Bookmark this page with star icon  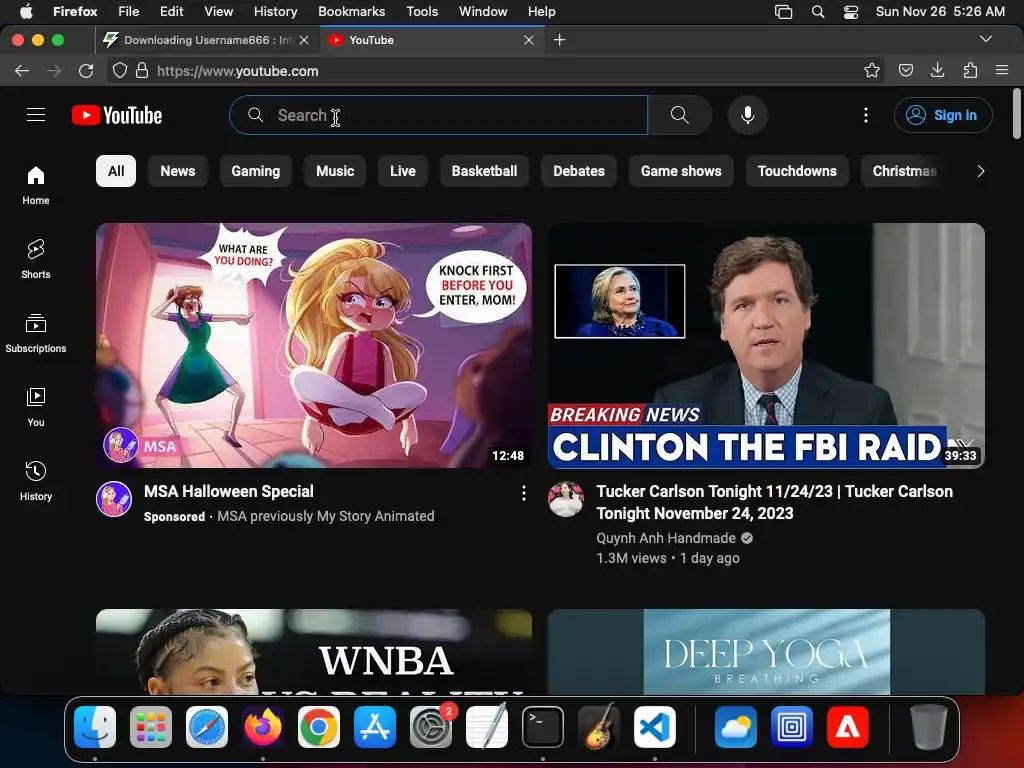pyautogui.click(x=872, y=71)
